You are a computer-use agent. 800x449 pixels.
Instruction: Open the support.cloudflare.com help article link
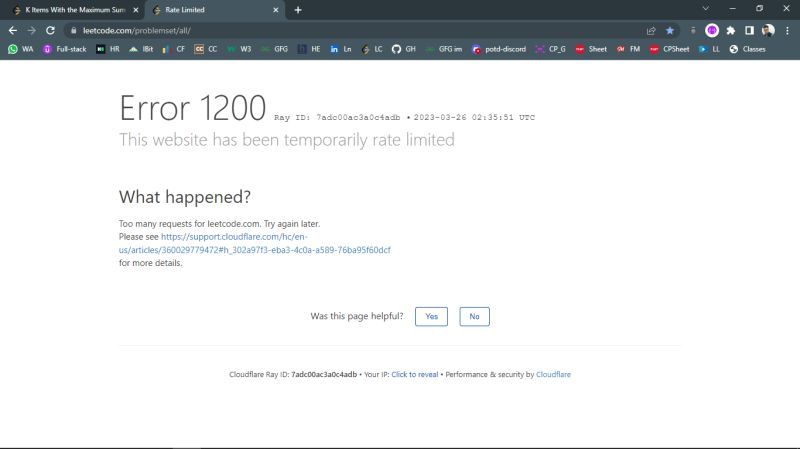[255, 243]
